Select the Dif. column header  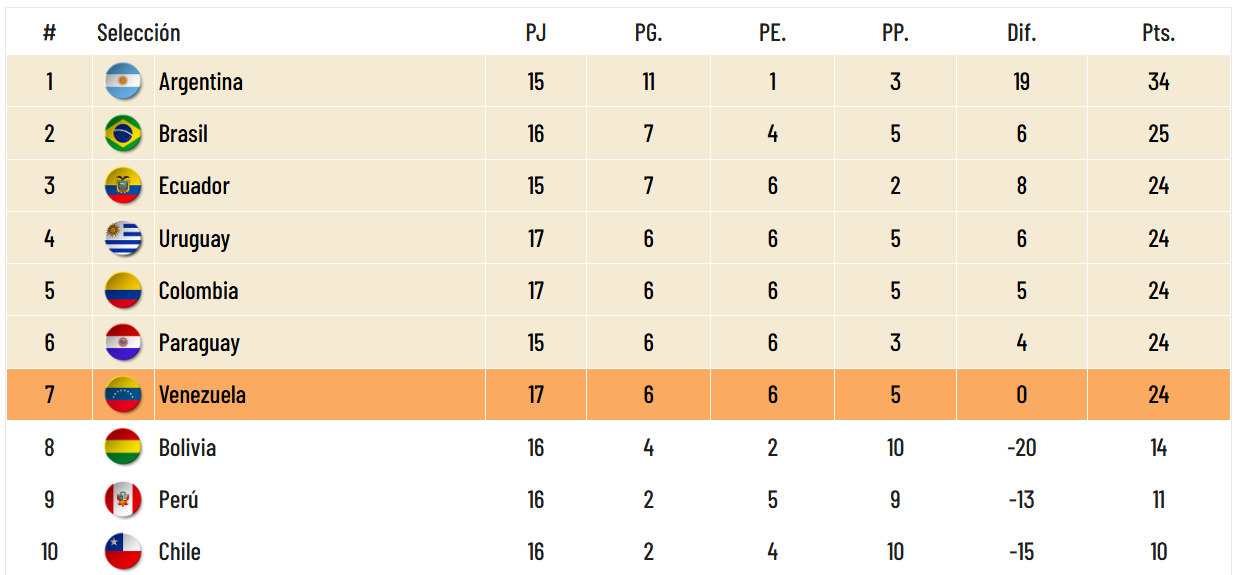1021,32
